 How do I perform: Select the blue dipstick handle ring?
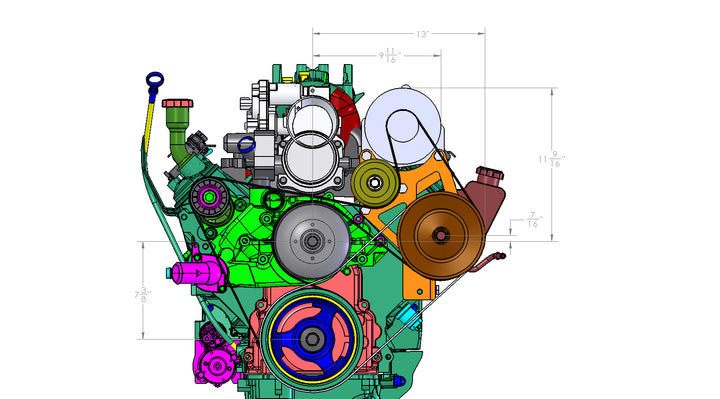click(x=155, y=79)
